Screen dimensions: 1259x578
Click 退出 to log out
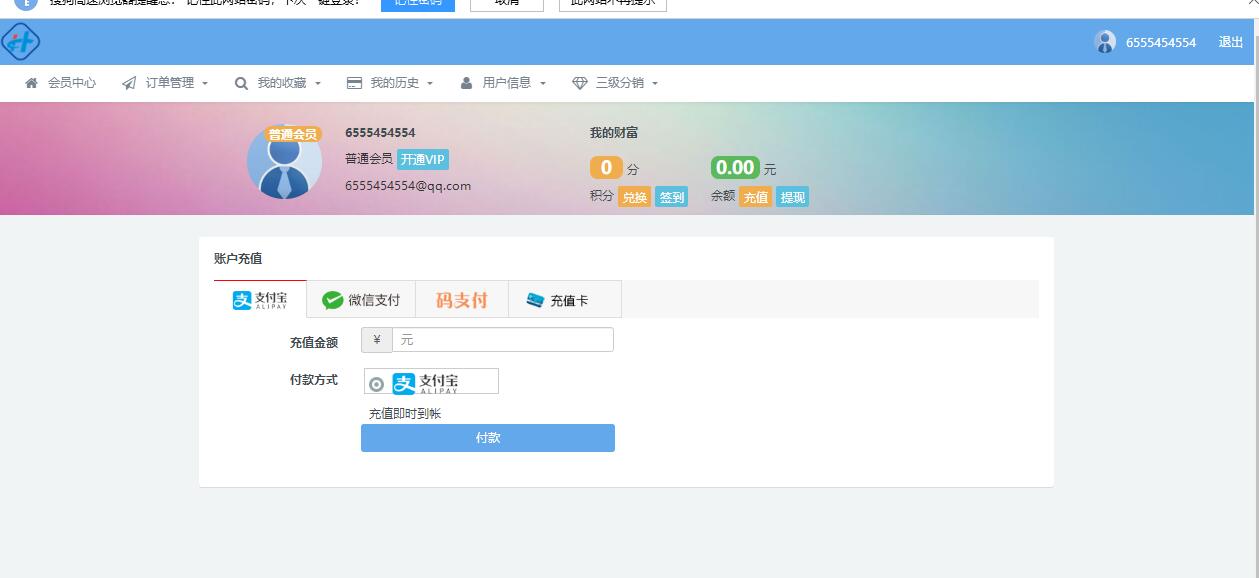point(1231,42)
